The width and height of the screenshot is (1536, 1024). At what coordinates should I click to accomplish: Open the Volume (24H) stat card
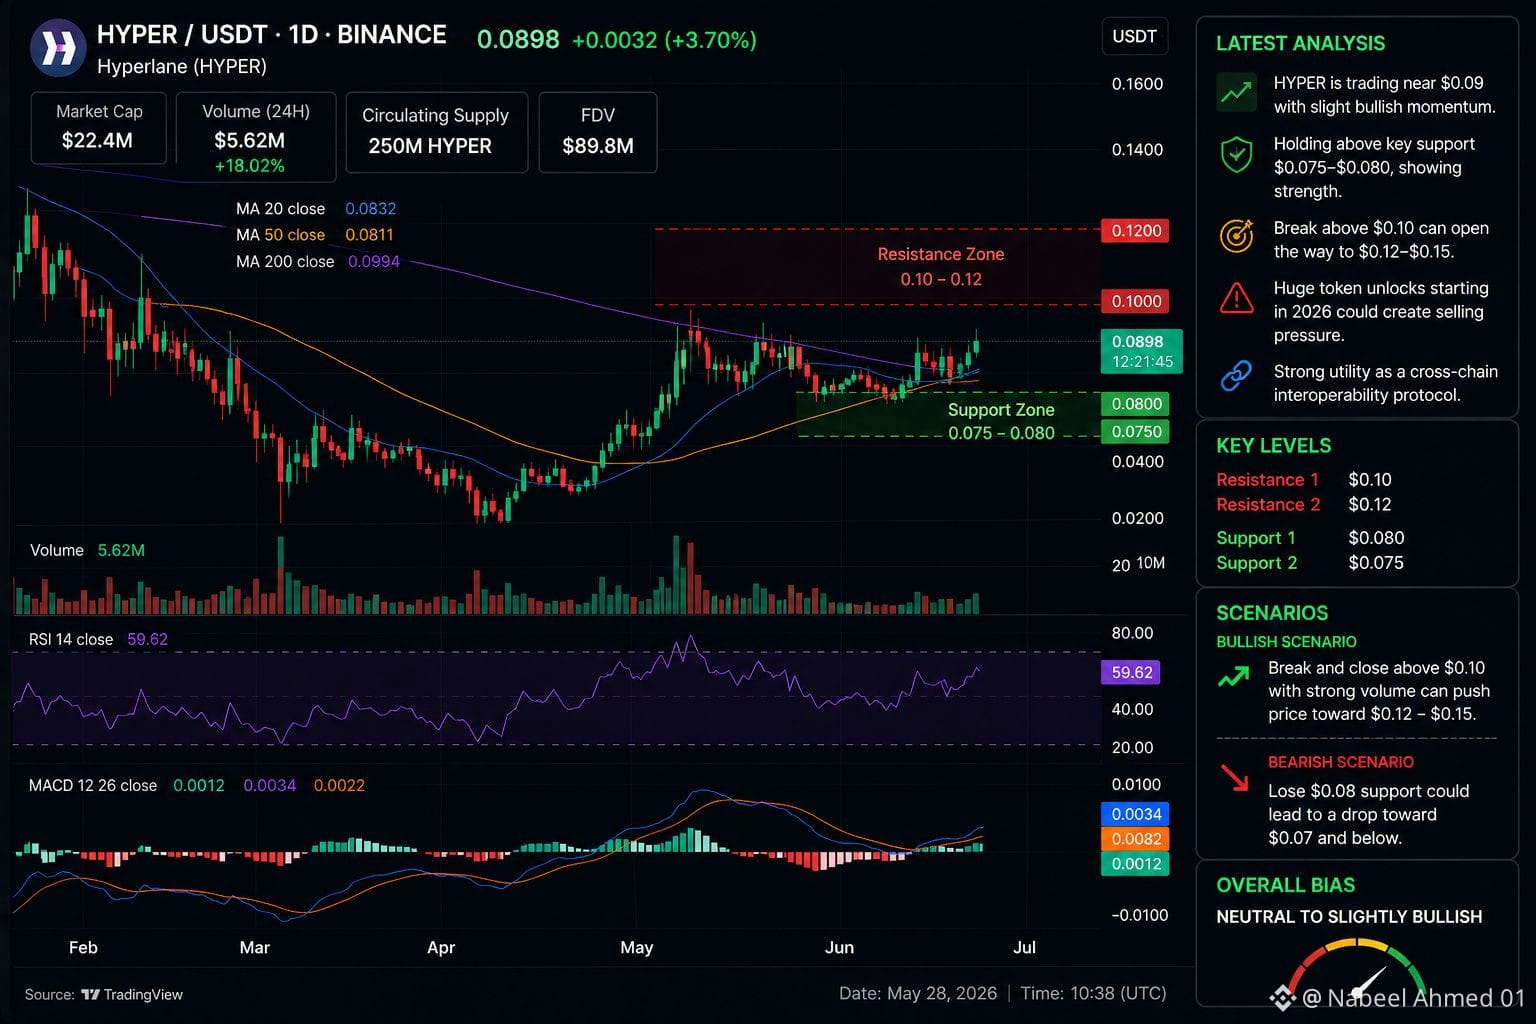click(x=256, y=137)
